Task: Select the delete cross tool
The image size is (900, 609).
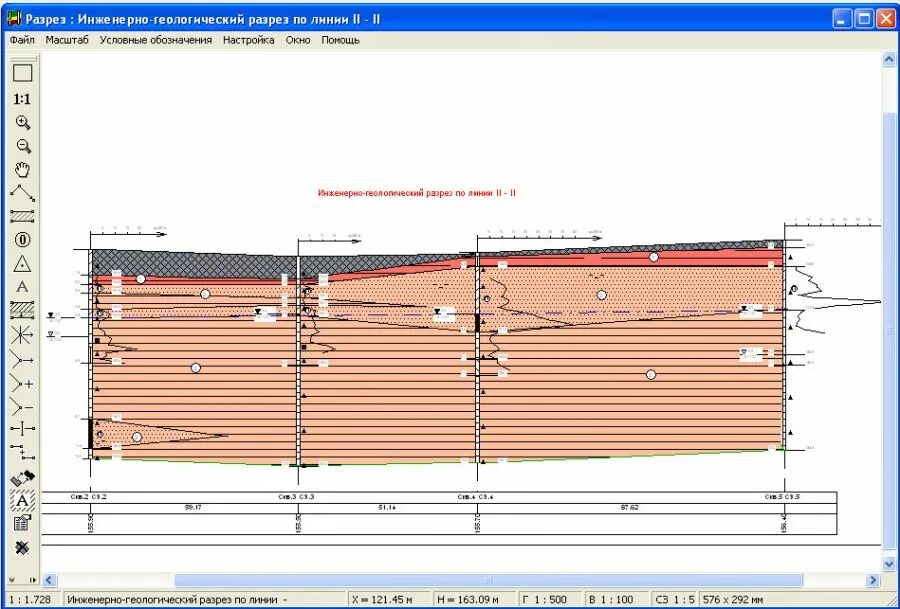Action: coord(22,548)
